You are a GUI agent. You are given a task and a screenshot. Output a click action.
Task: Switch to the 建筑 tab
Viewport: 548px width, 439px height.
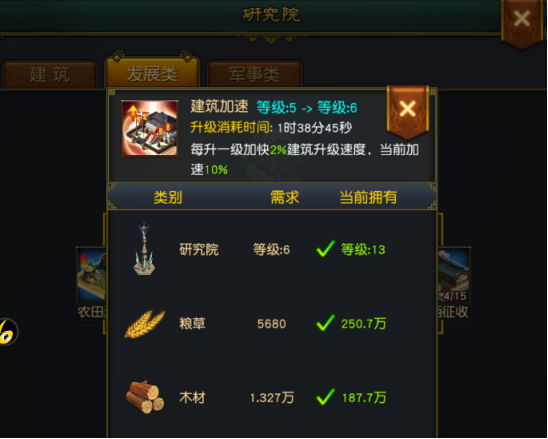pos(50,74)
